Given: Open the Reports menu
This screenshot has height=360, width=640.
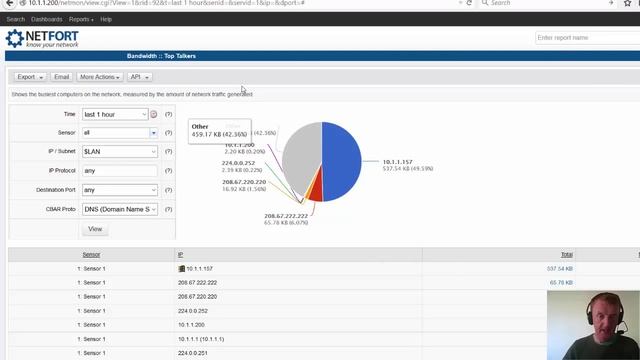Looking at the screenshot, I should [81, 19].
